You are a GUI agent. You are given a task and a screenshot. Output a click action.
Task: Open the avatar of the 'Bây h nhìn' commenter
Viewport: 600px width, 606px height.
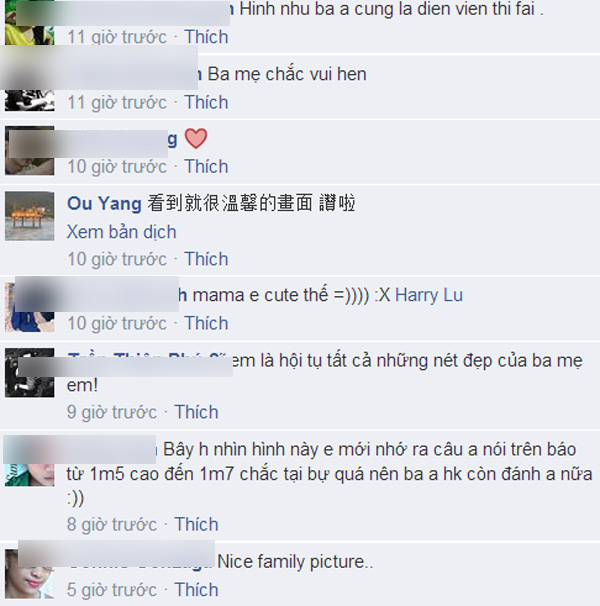29,462
